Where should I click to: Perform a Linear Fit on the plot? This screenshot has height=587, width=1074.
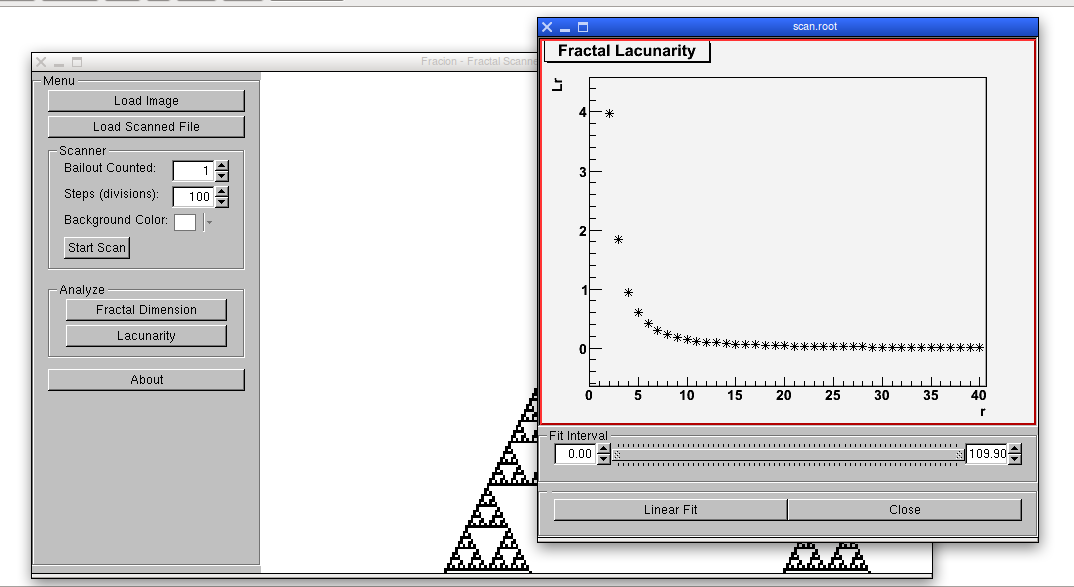(x=670, y=510)
